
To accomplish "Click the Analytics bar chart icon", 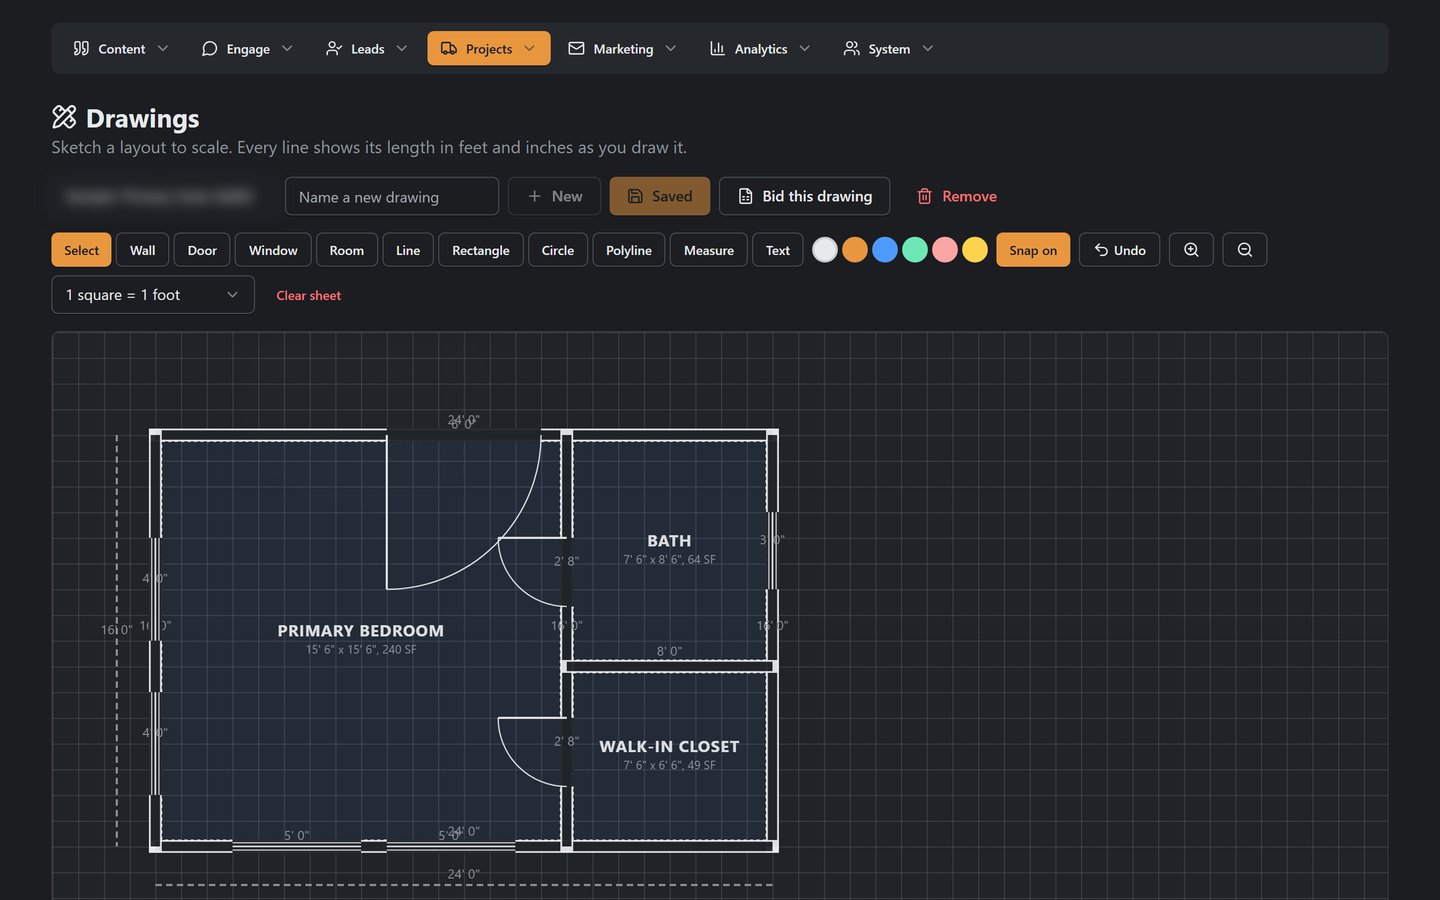I will coord(717,48).
